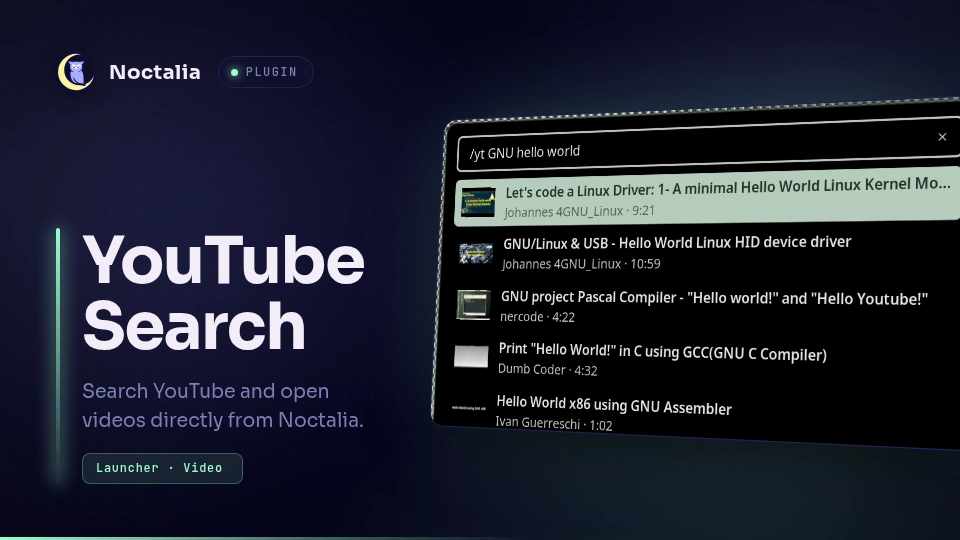
Task: Open thumbnail of Hello World x86 result
Action: point(468,408)
